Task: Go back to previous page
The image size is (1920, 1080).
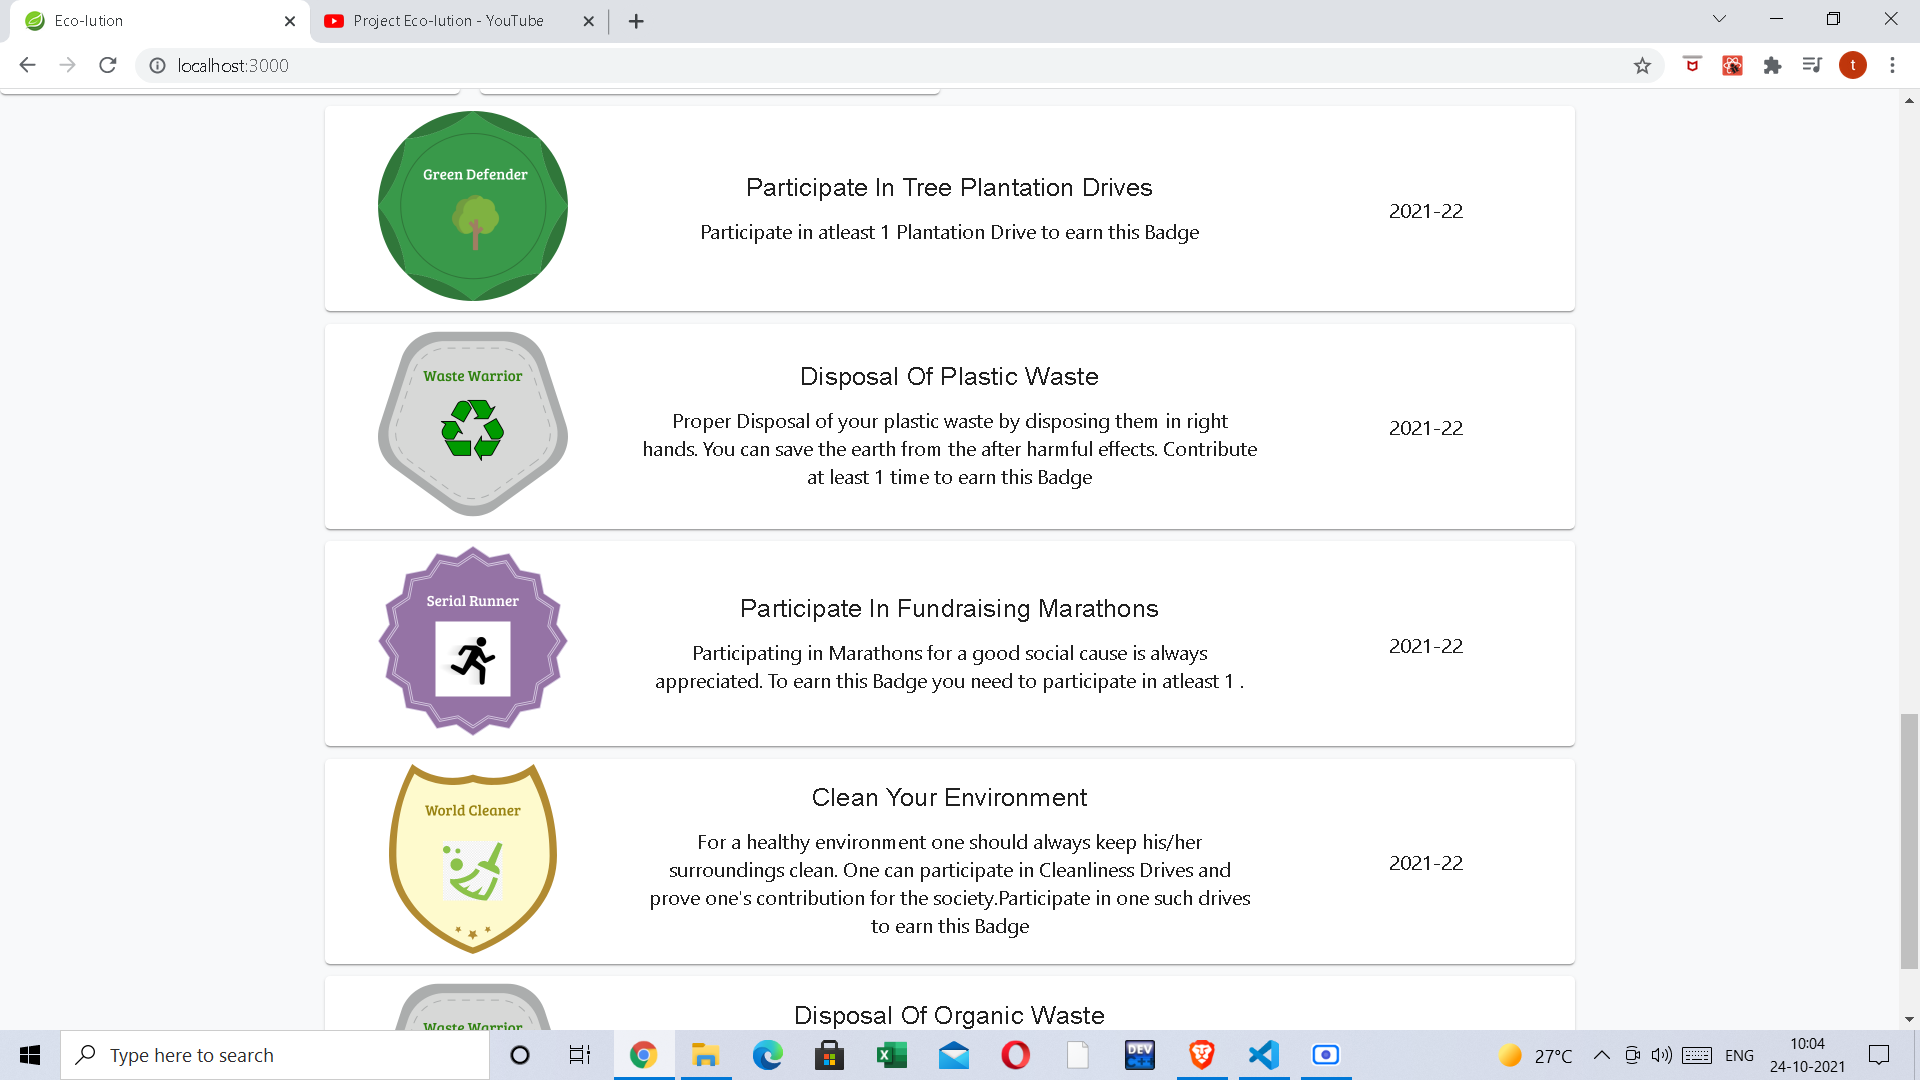Action: point(27,66)
